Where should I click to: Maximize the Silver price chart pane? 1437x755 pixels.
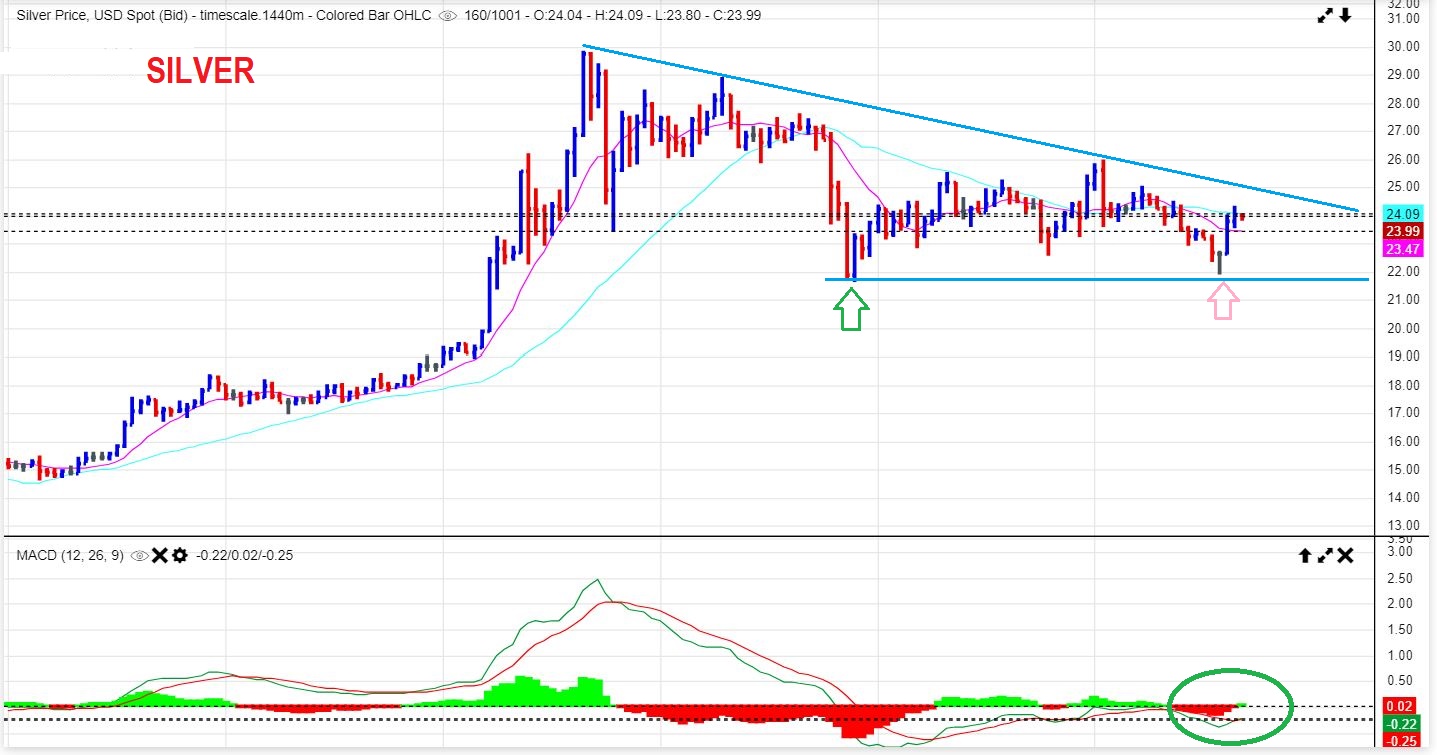pos(1326,15)
